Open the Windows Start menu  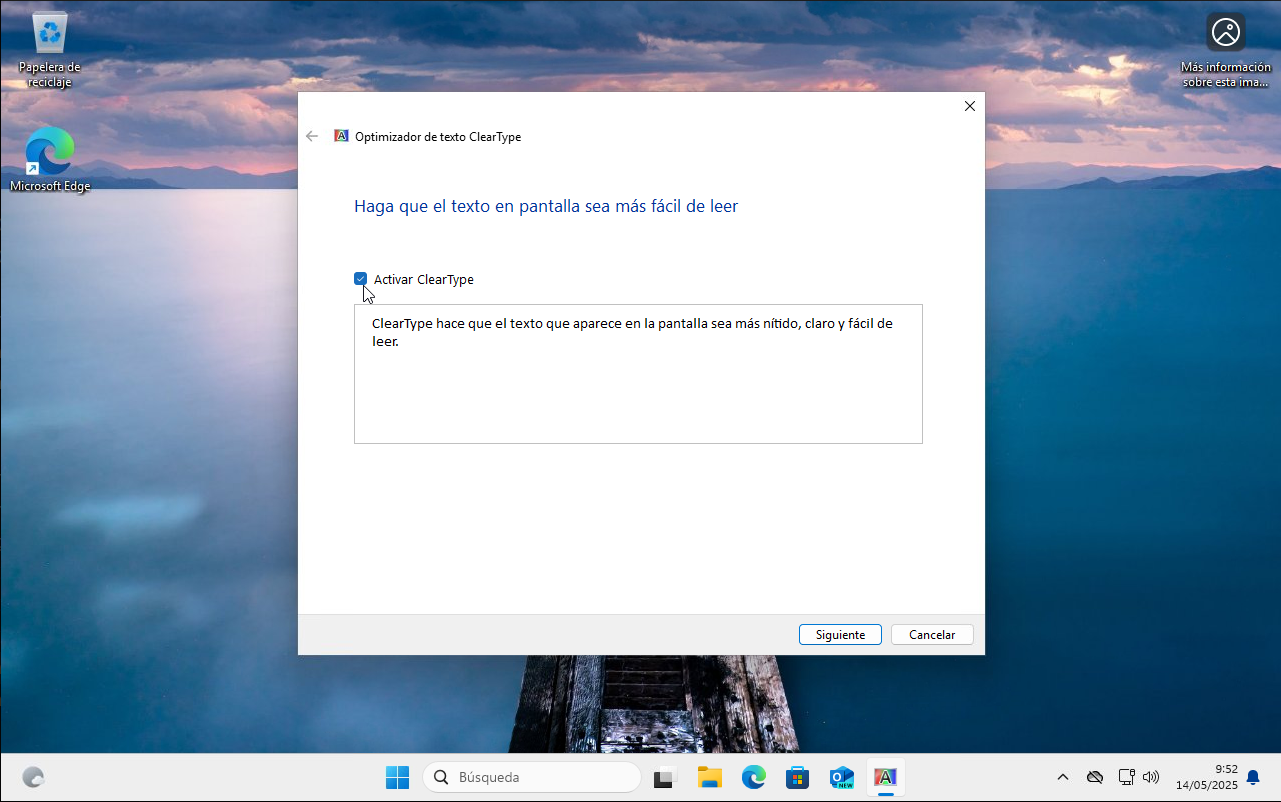[397, 777]
